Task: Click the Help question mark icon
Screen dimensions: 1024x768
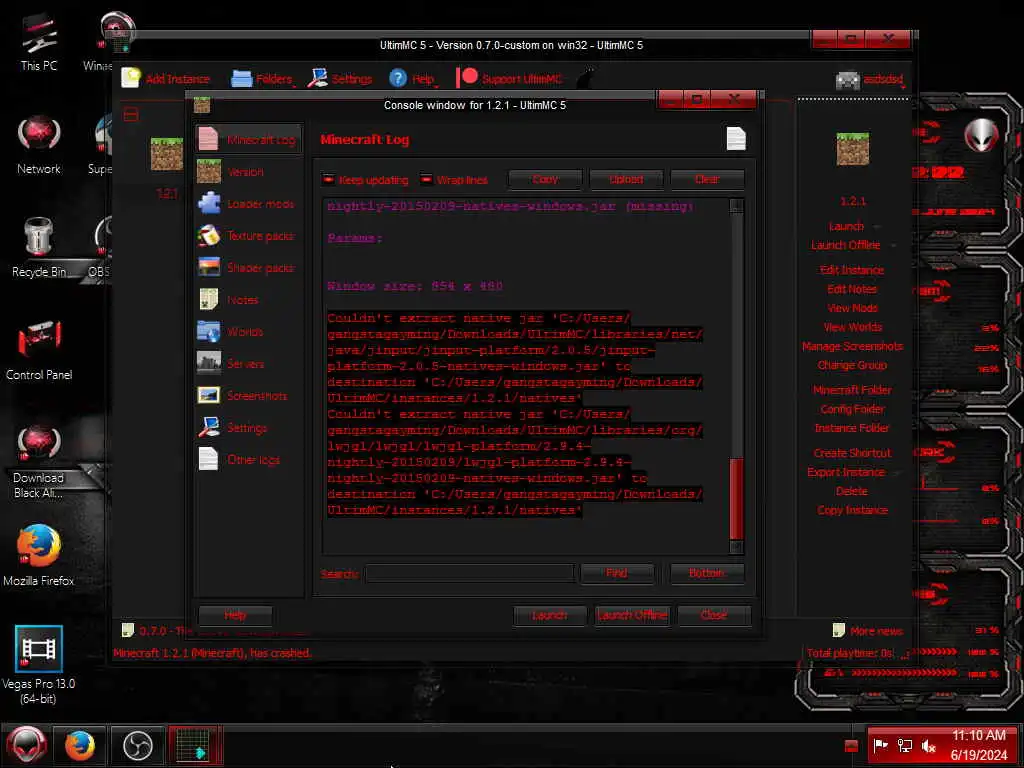Action: point(398,78)
